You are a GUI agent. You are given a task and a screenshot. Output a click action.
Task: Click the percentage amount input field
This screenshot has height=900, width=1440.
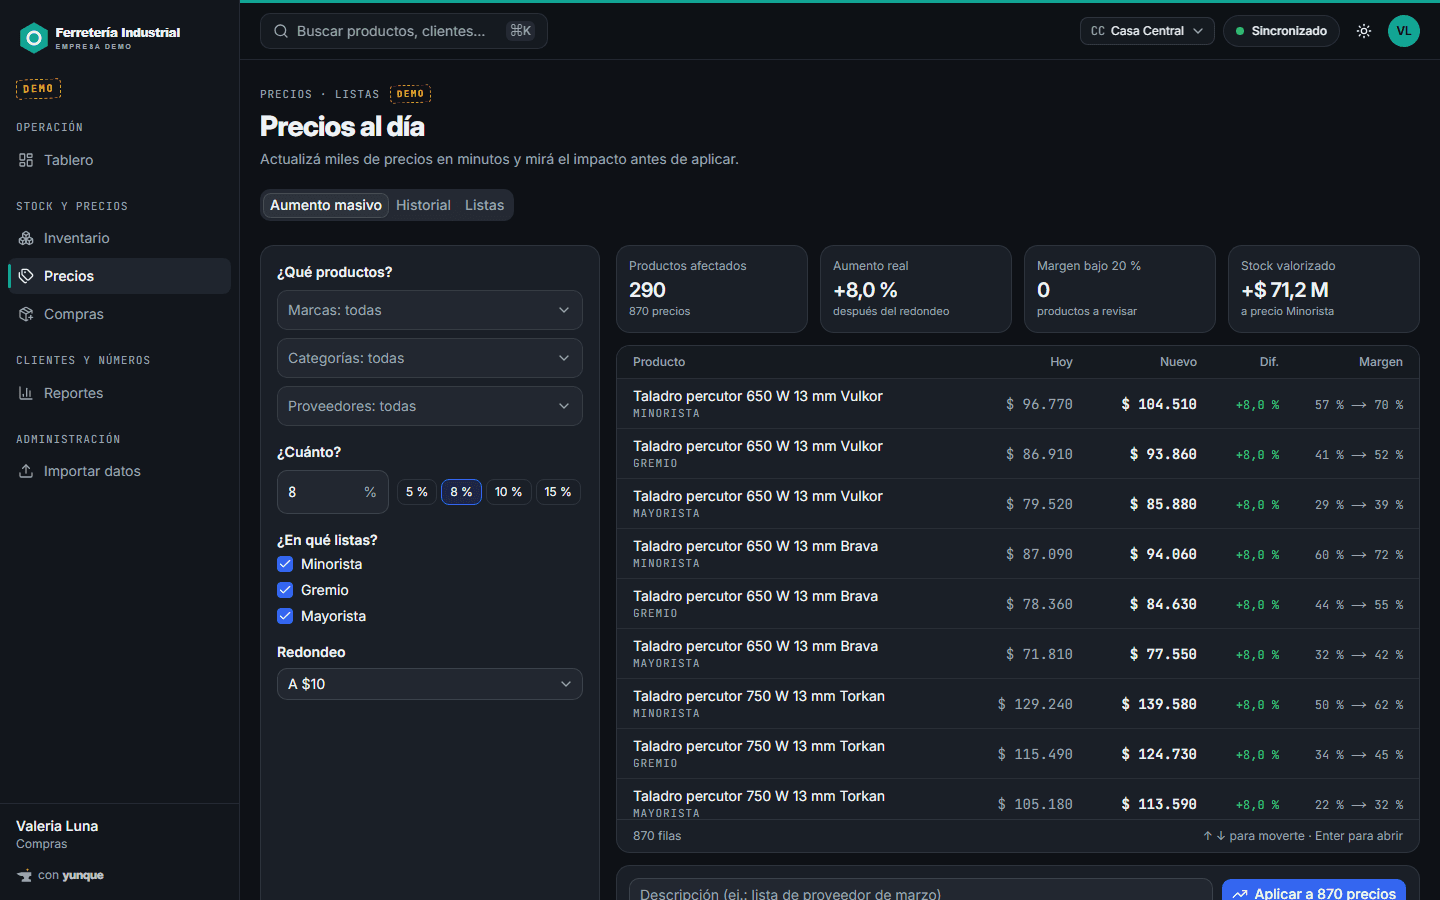pos(333,492)
